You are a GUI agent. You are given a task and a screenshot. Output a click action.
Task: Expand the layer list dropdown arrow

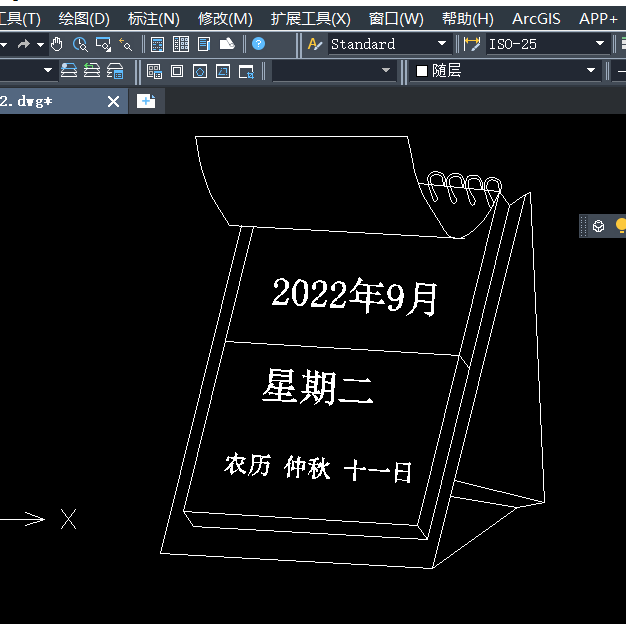48,70
